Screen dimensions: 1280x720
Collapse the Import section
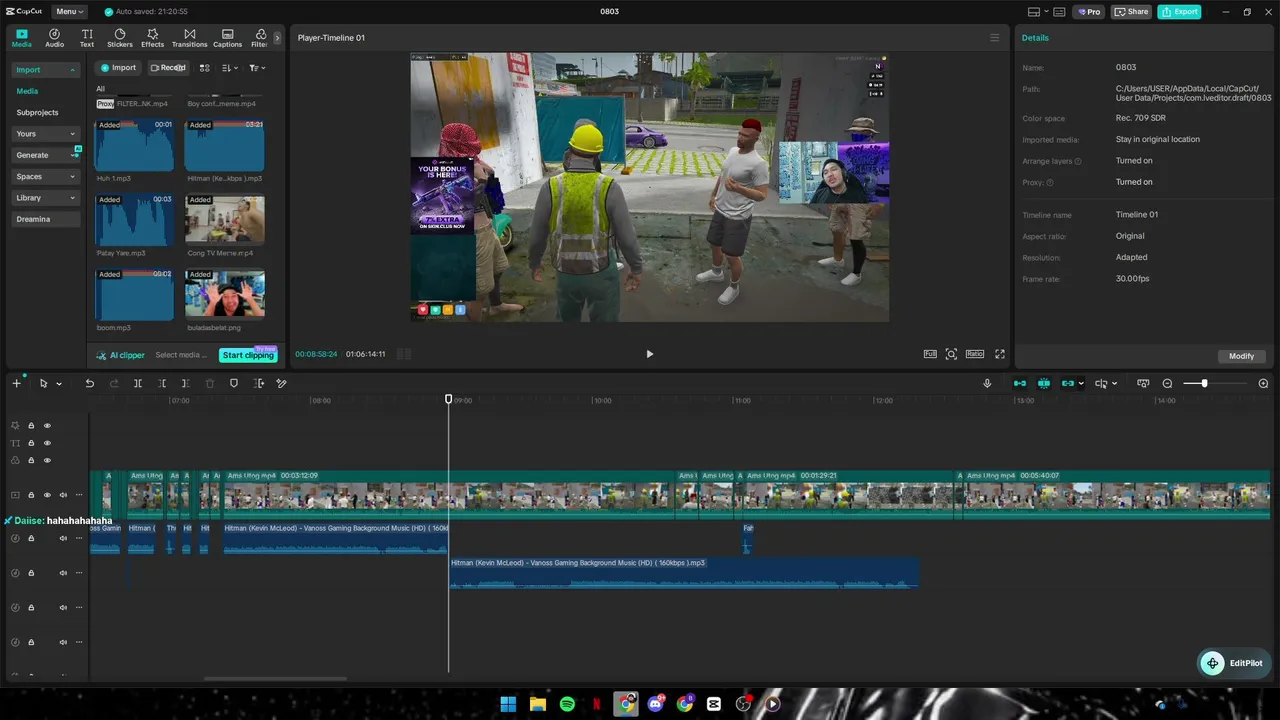[x=45, y=70]
